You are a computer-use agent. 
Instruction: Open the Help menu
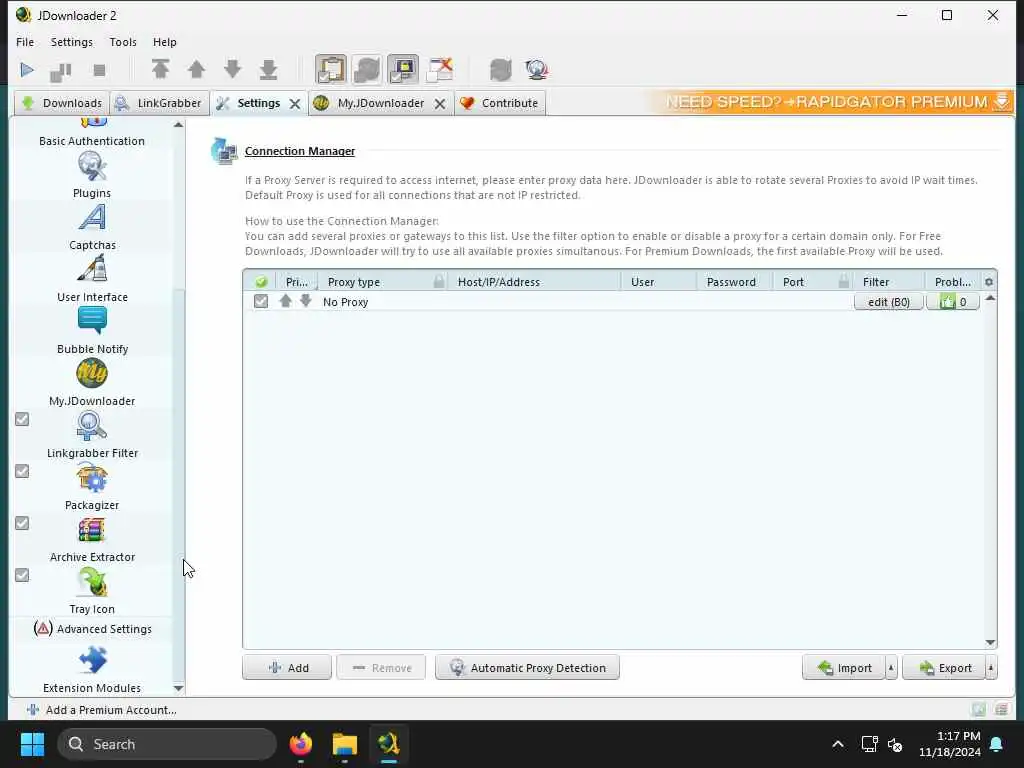(165, 42)
